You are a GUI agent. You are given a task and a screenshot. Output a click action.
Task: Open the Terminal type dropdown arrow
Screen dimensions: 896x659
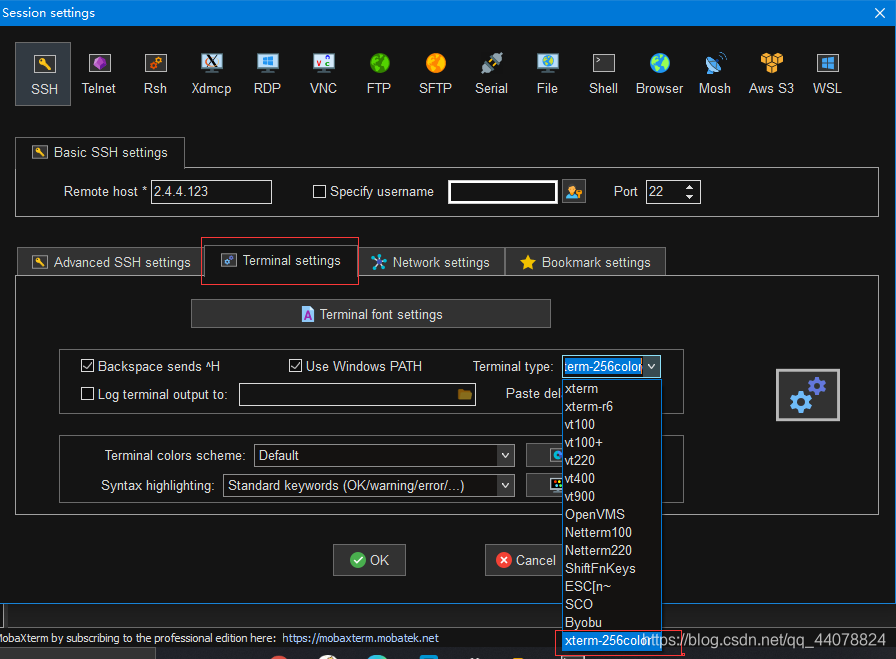click(x=651, y=366)
